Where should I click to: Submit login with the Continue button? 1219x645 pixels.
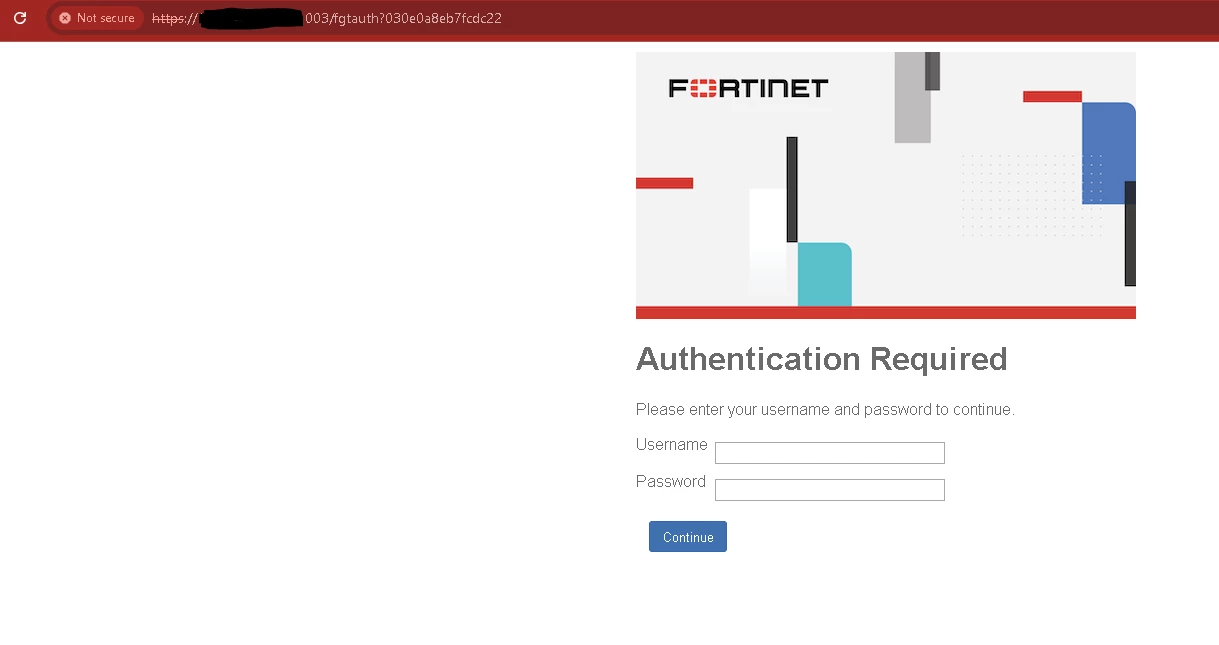click(688, 537)
